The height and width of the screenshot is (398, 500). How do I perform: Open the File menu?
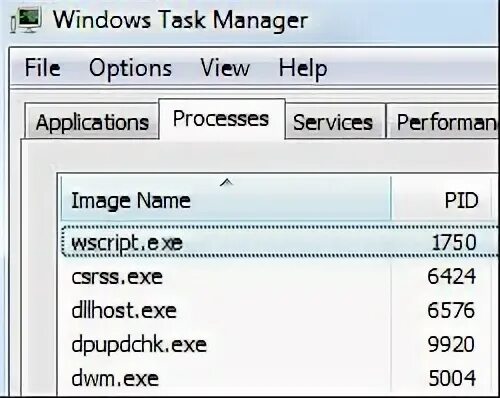(43, 68)
